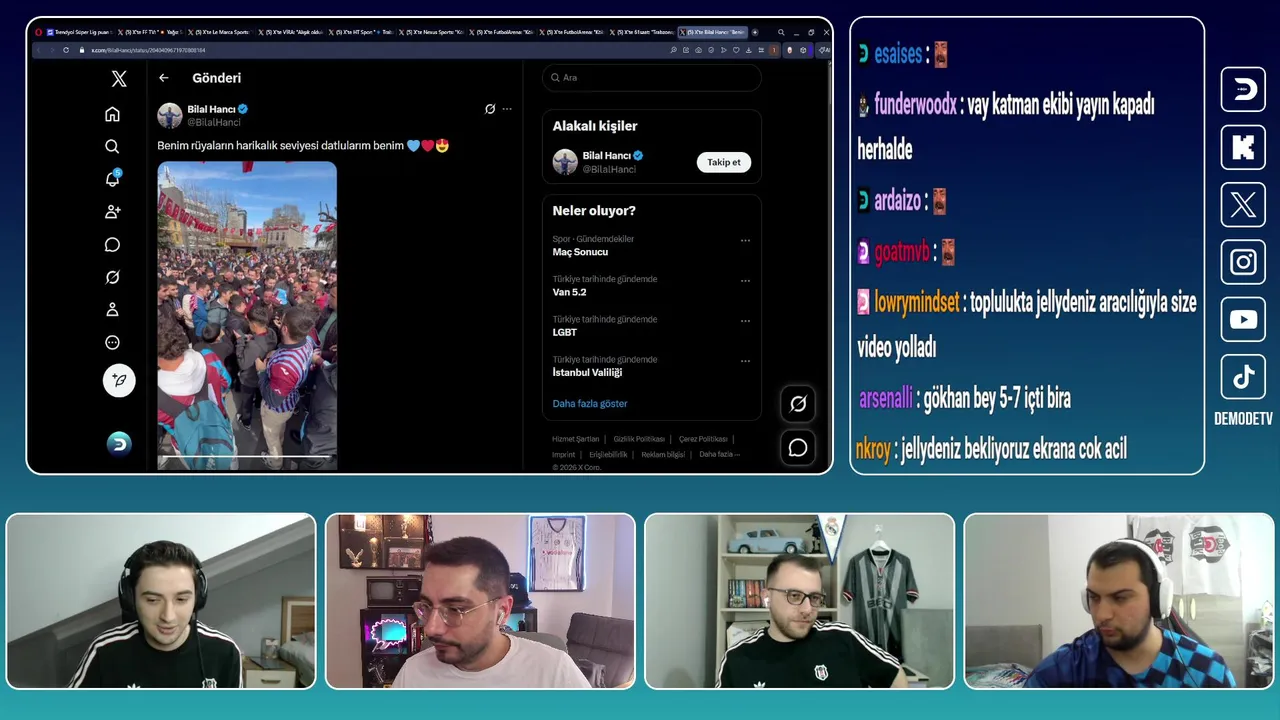
Task: Click TikTok logo in DEMODETV panel
Action: 1243,377
